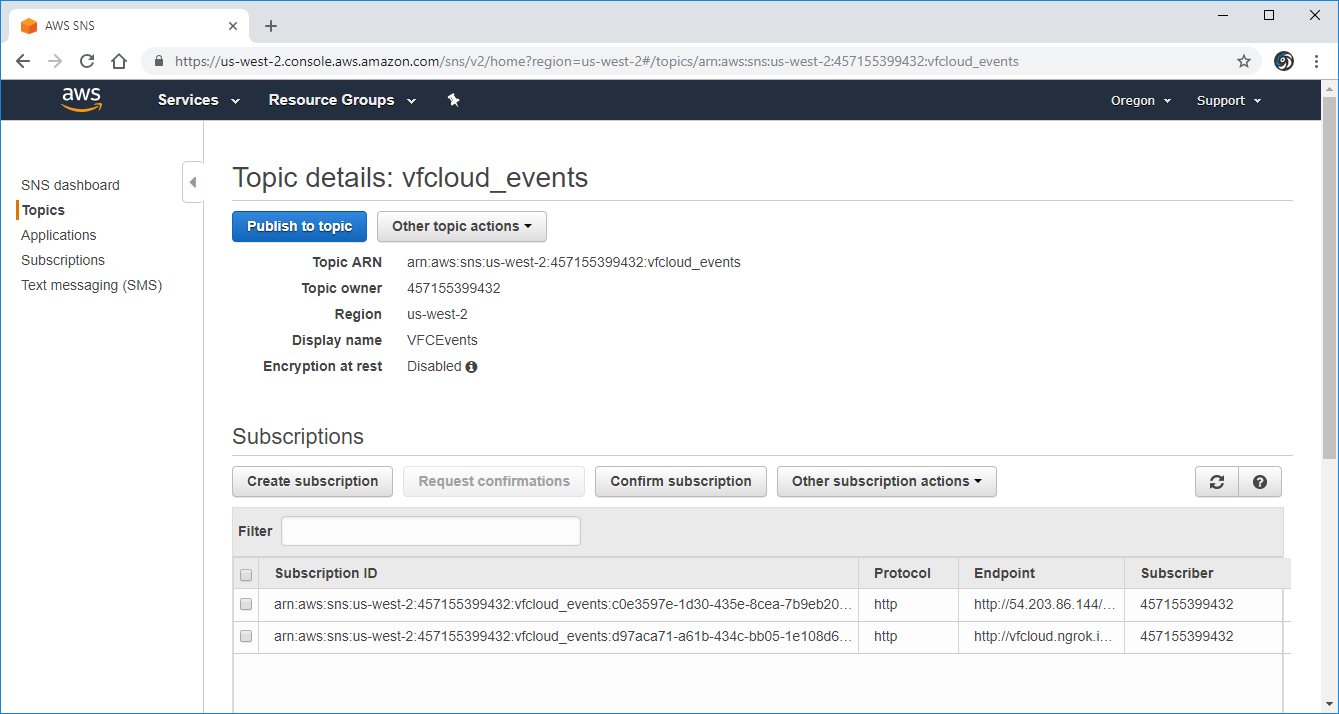Expand the Resource Groups dropdown
The image size is (1339, 714).
click(x=342, y=100)
